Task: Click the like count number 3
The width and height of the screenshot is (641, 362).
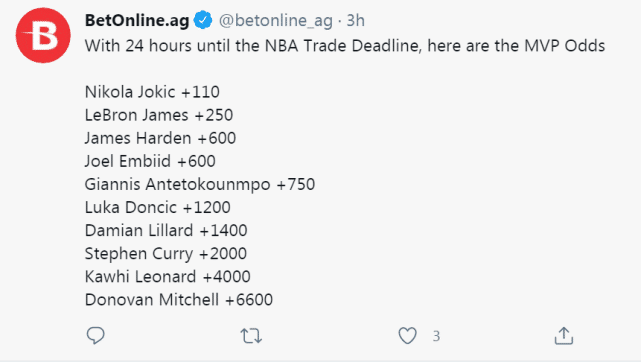Action: point(436,336)
